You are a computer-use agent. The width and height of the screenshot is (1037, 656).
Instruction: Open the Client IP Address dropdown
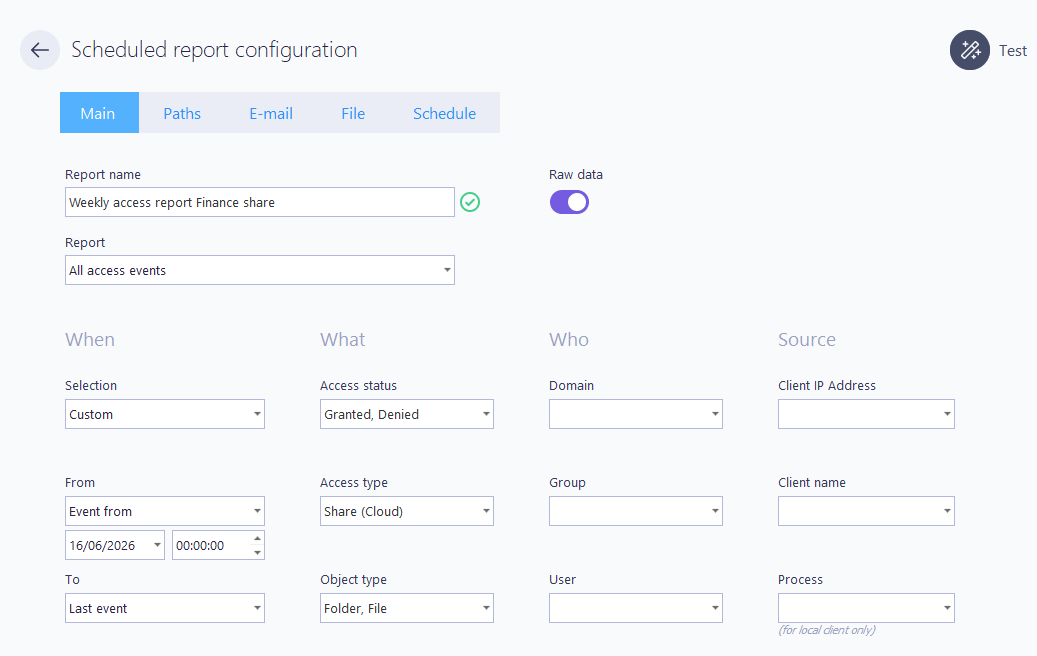click(866, 414)
